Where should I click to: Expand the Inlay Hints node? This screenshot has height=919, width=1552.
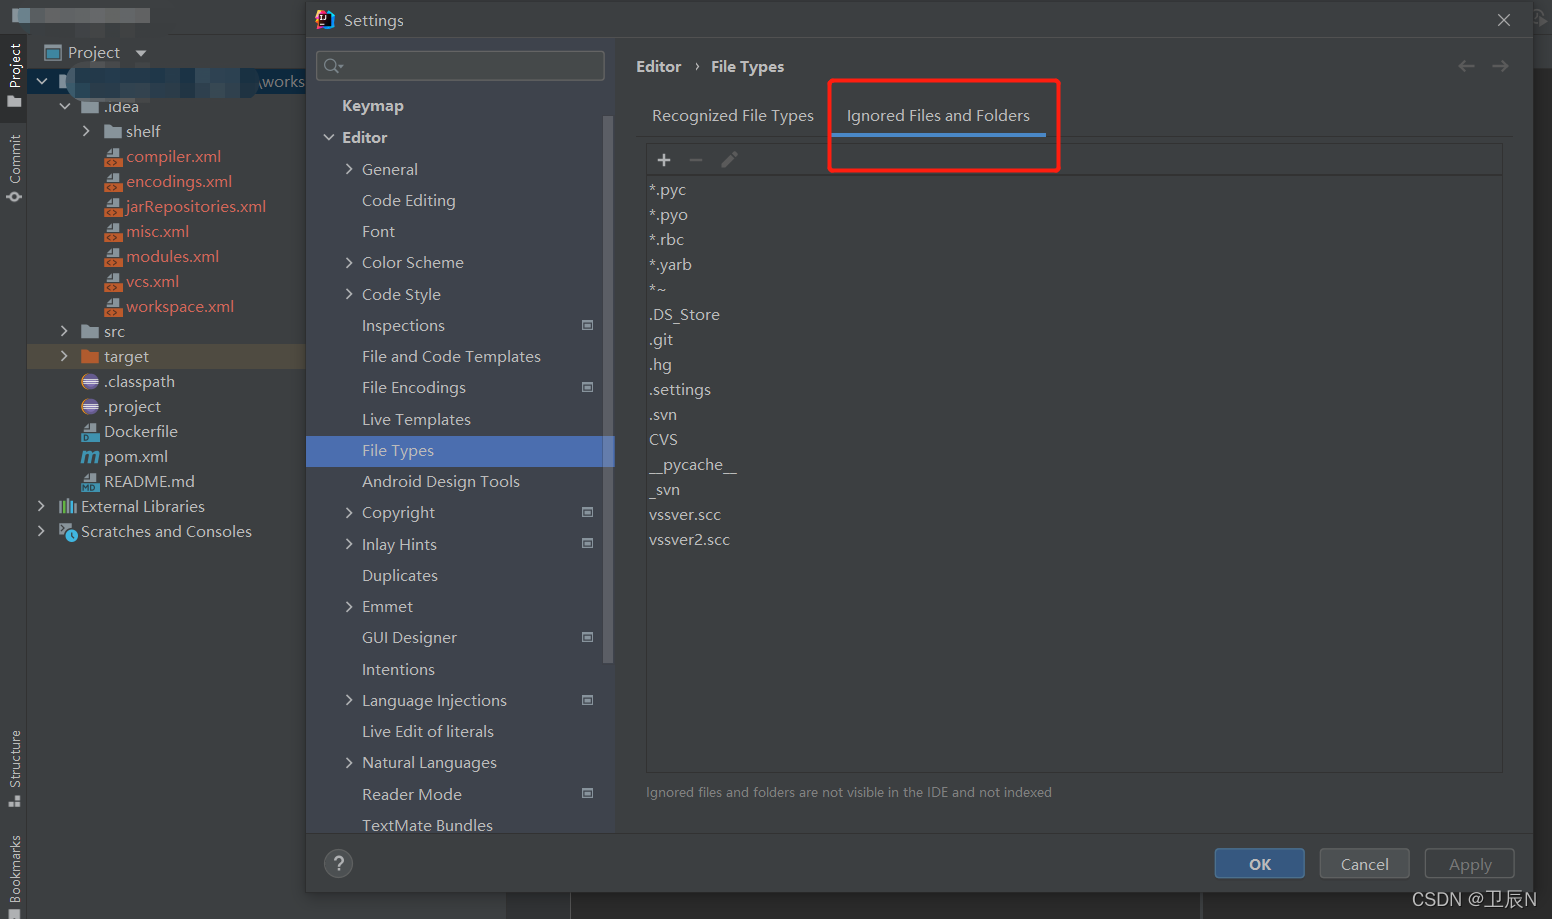pyautogui.click(x=349, y=544)
